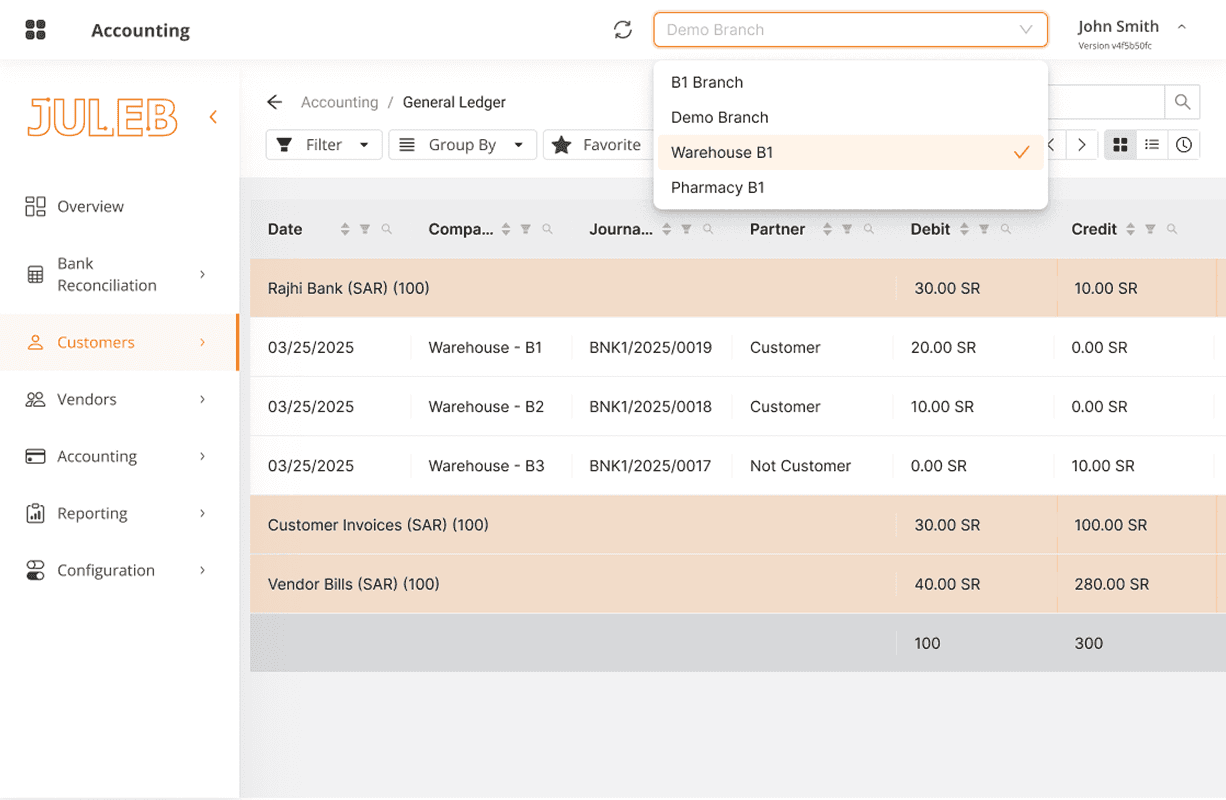The height and width of the screenshot is (800, 1226).
Task: Go back using the left arrow icon
Action: (x=275, y=102)
